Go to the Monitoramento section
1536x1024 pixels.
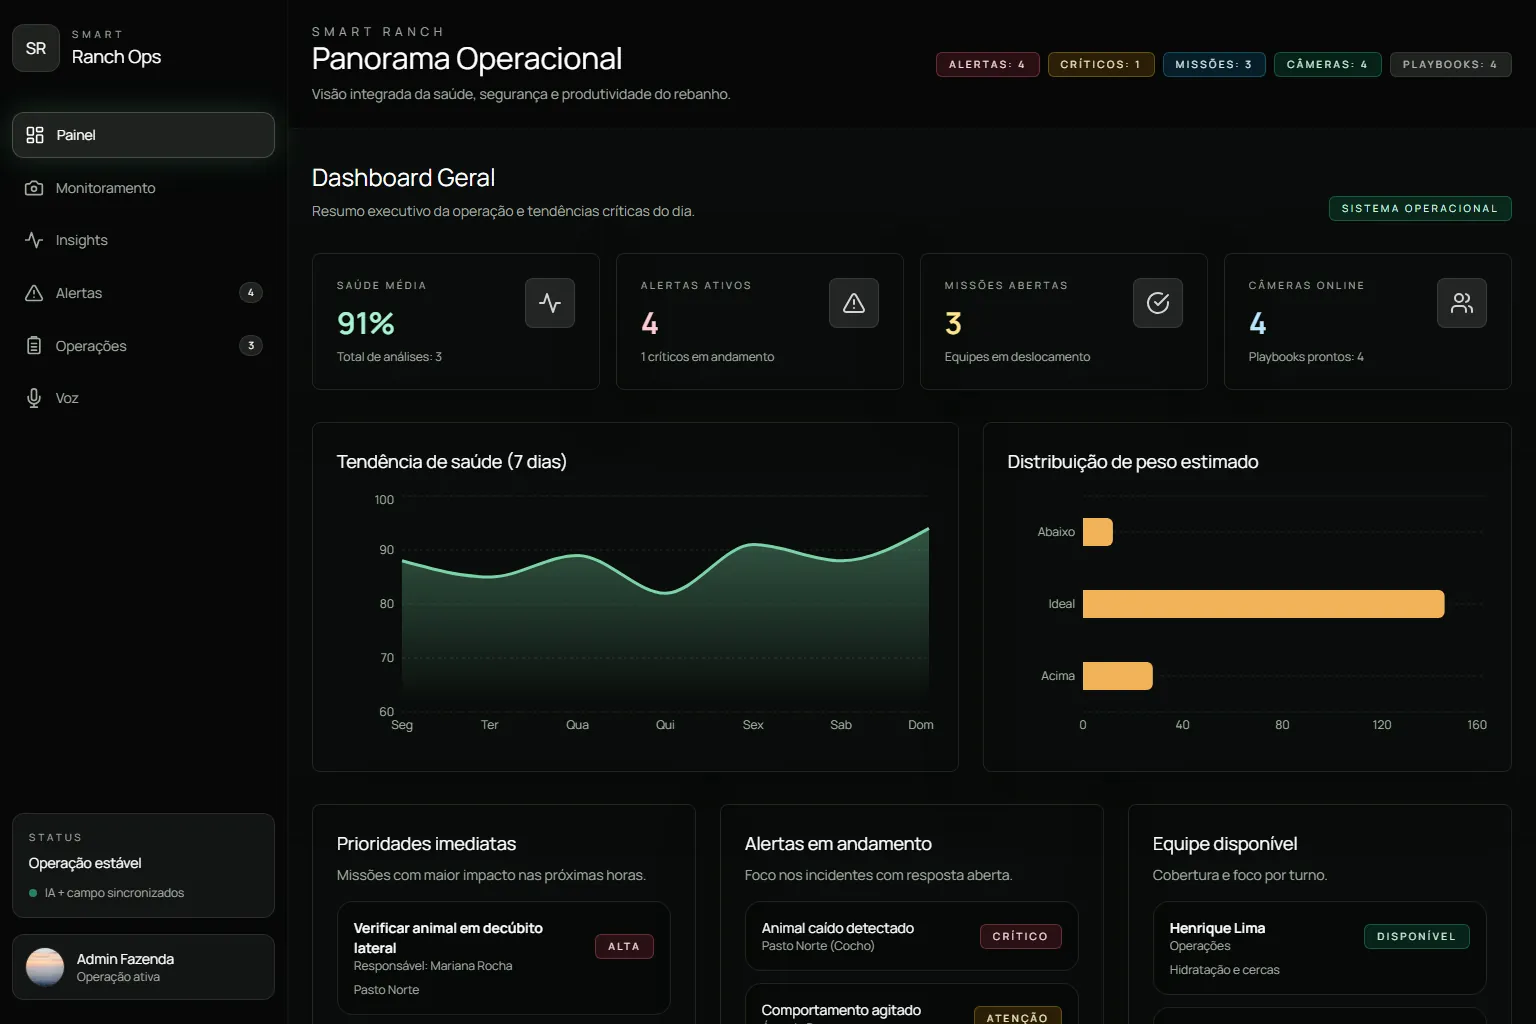click(143, 188)
